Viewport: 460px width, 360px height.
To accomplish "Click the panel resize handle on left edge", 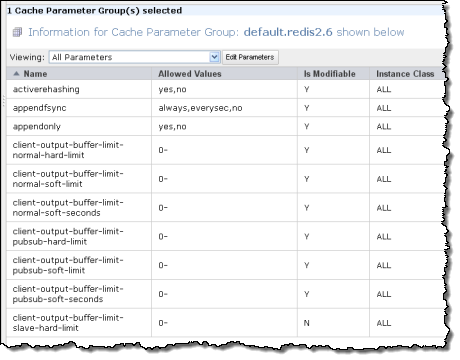I will point(3,101).
